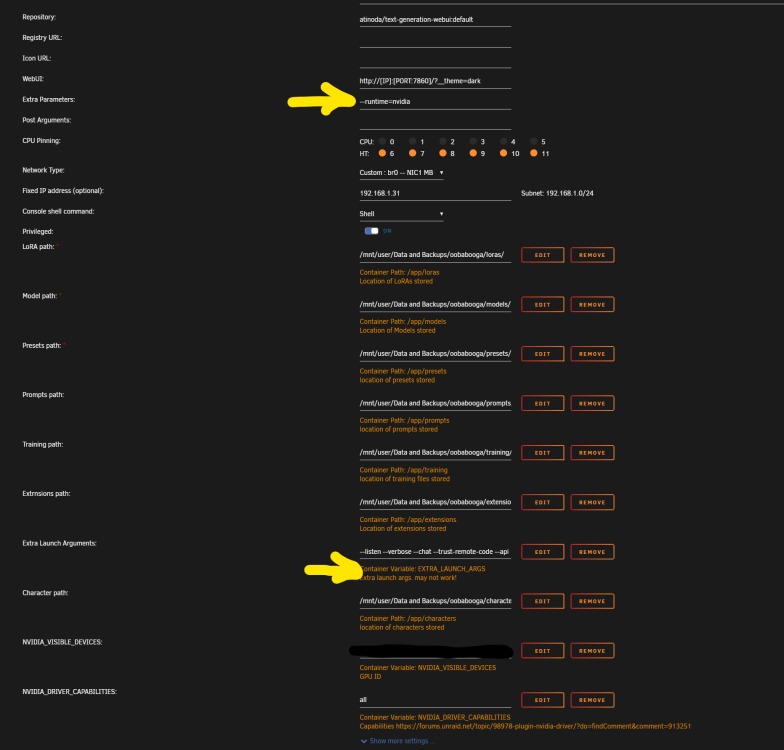Screen dimensions: 784x750
Task: Remove NVIDIA_DRIVER_CAPABILITIES variable
Action: point(592,700)
